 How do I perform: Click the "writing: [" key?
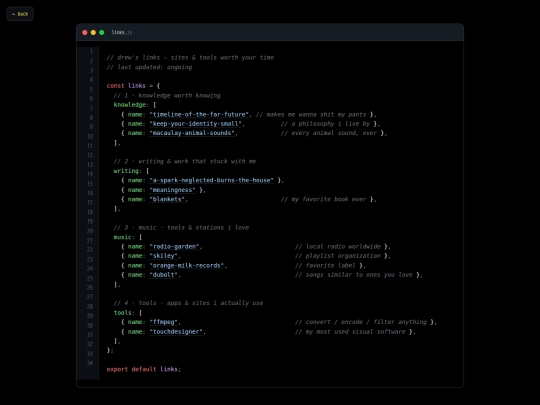(x=131, y=171)
